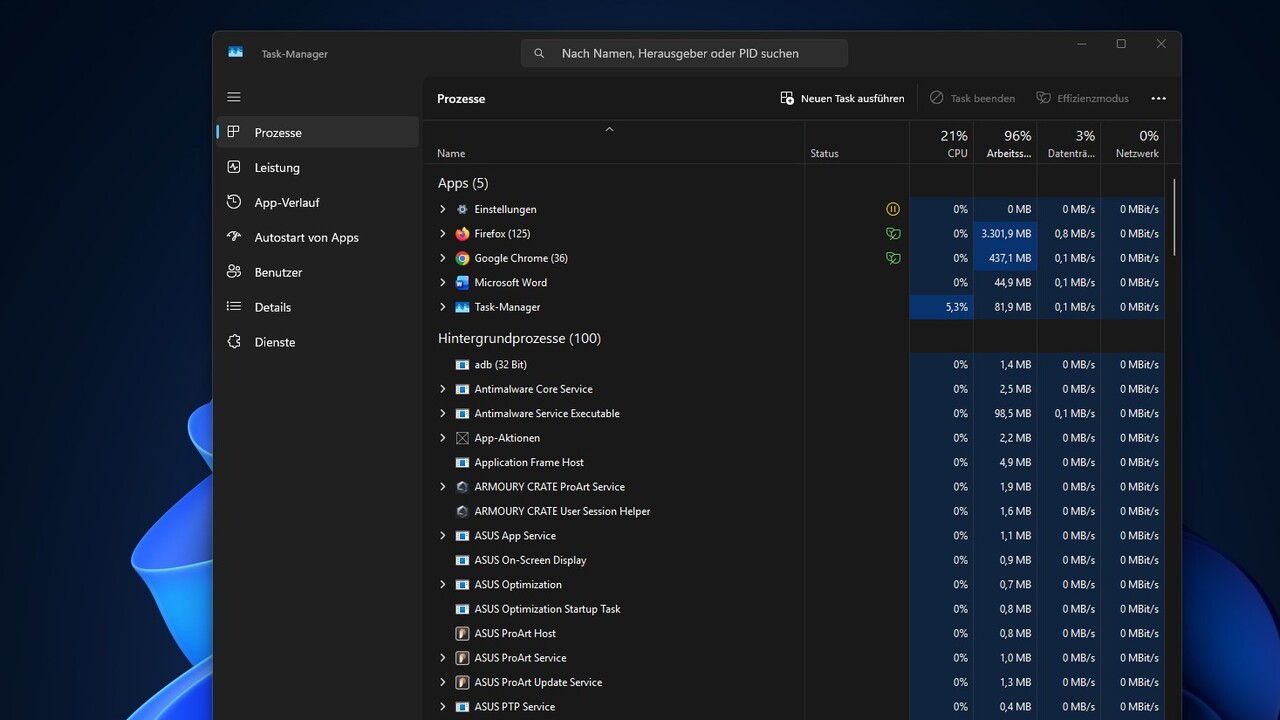The image size is (1280, 720).
Task: Click the pause status icon beside Einstellungen
Action: (893, 209)
